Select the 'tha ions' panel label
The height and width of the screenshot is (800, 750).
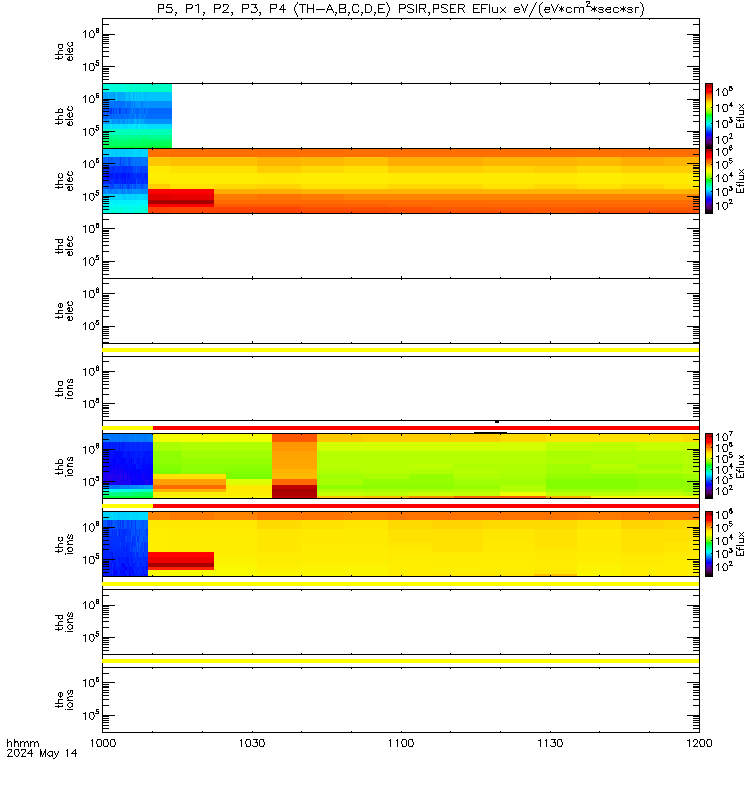[x=65, y=389]
